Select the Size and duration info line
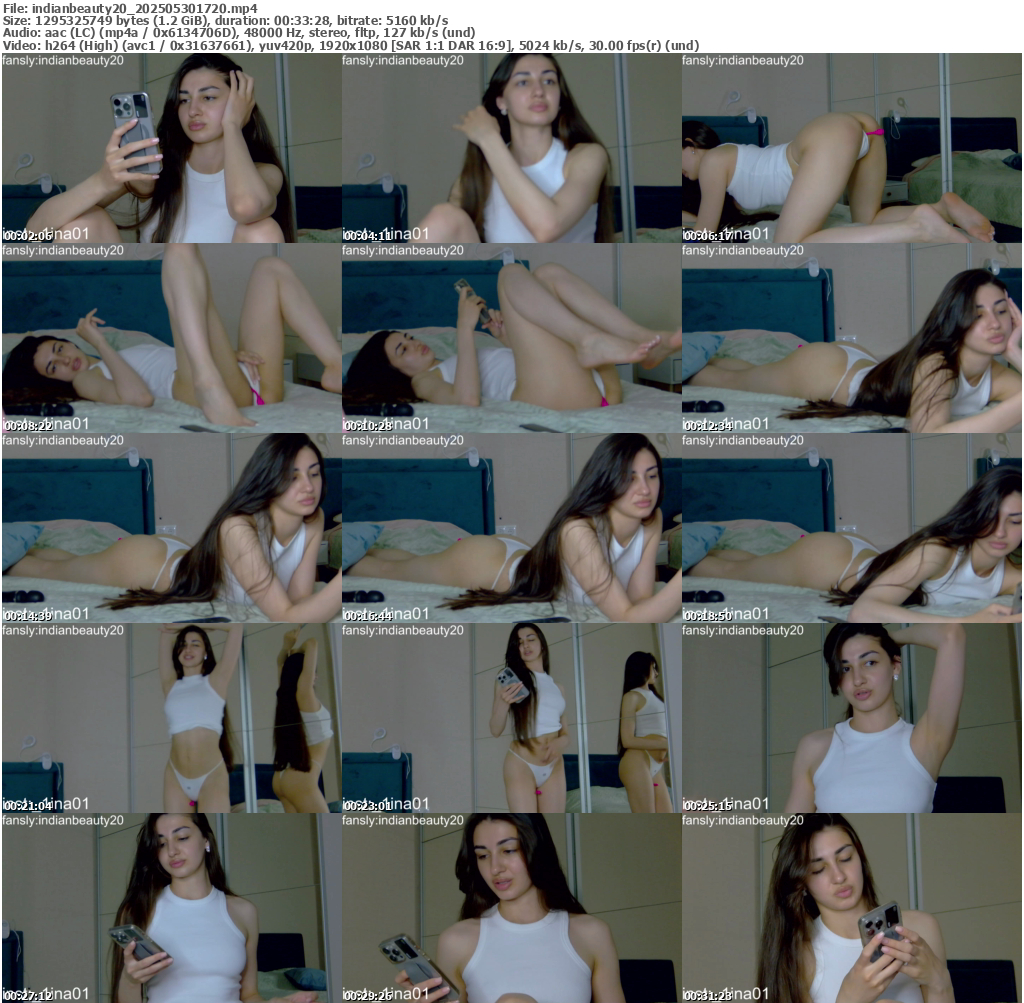 (x=225, y=20)
